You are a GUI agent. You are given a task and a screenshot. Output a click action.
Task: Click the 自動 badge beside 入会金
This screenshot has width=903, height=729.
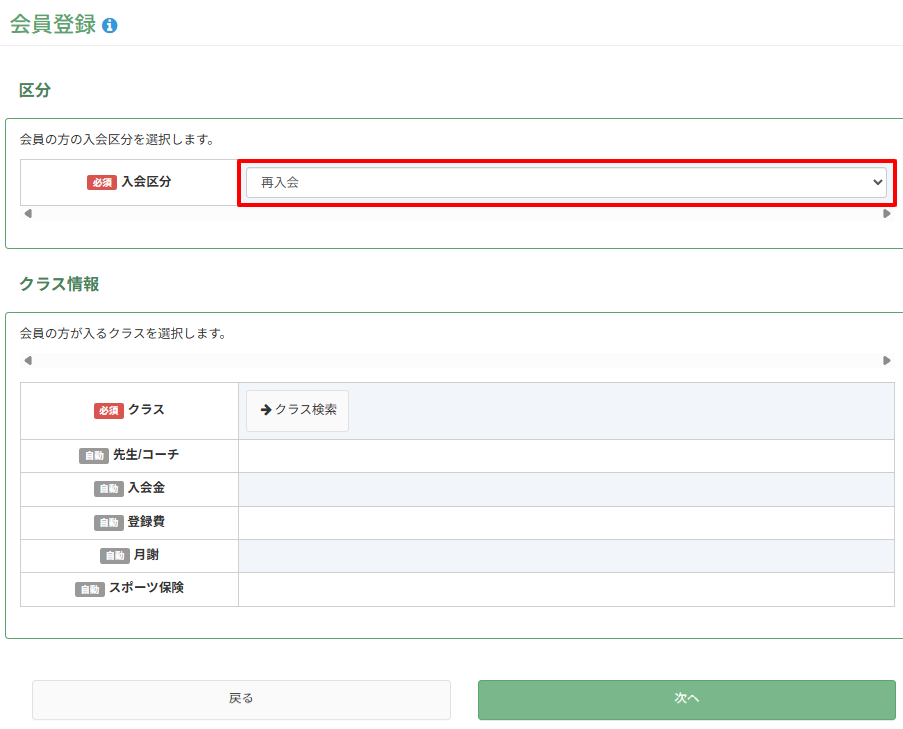point(109,488)
